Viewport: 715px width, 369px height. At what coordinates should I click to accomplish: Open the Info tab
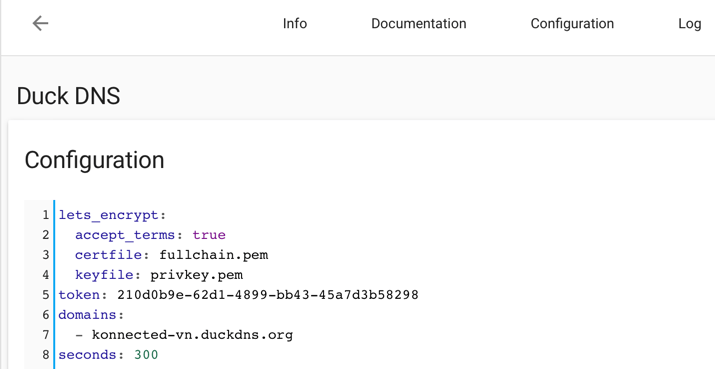point(295,24)
